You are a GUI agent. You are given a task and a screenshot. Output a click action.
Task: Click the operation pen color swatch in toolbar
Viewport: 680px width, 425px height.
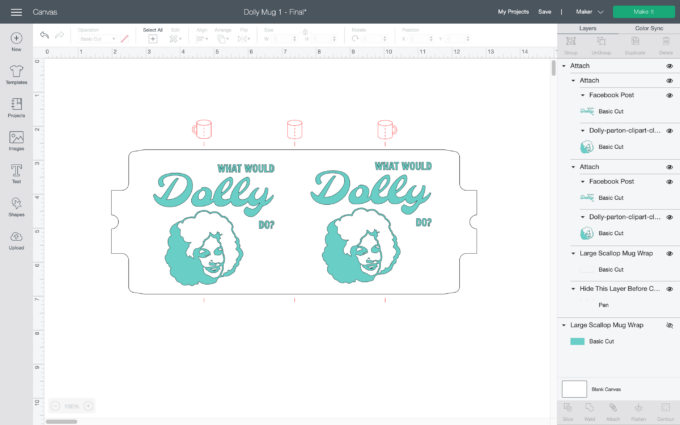click(124, 39)
